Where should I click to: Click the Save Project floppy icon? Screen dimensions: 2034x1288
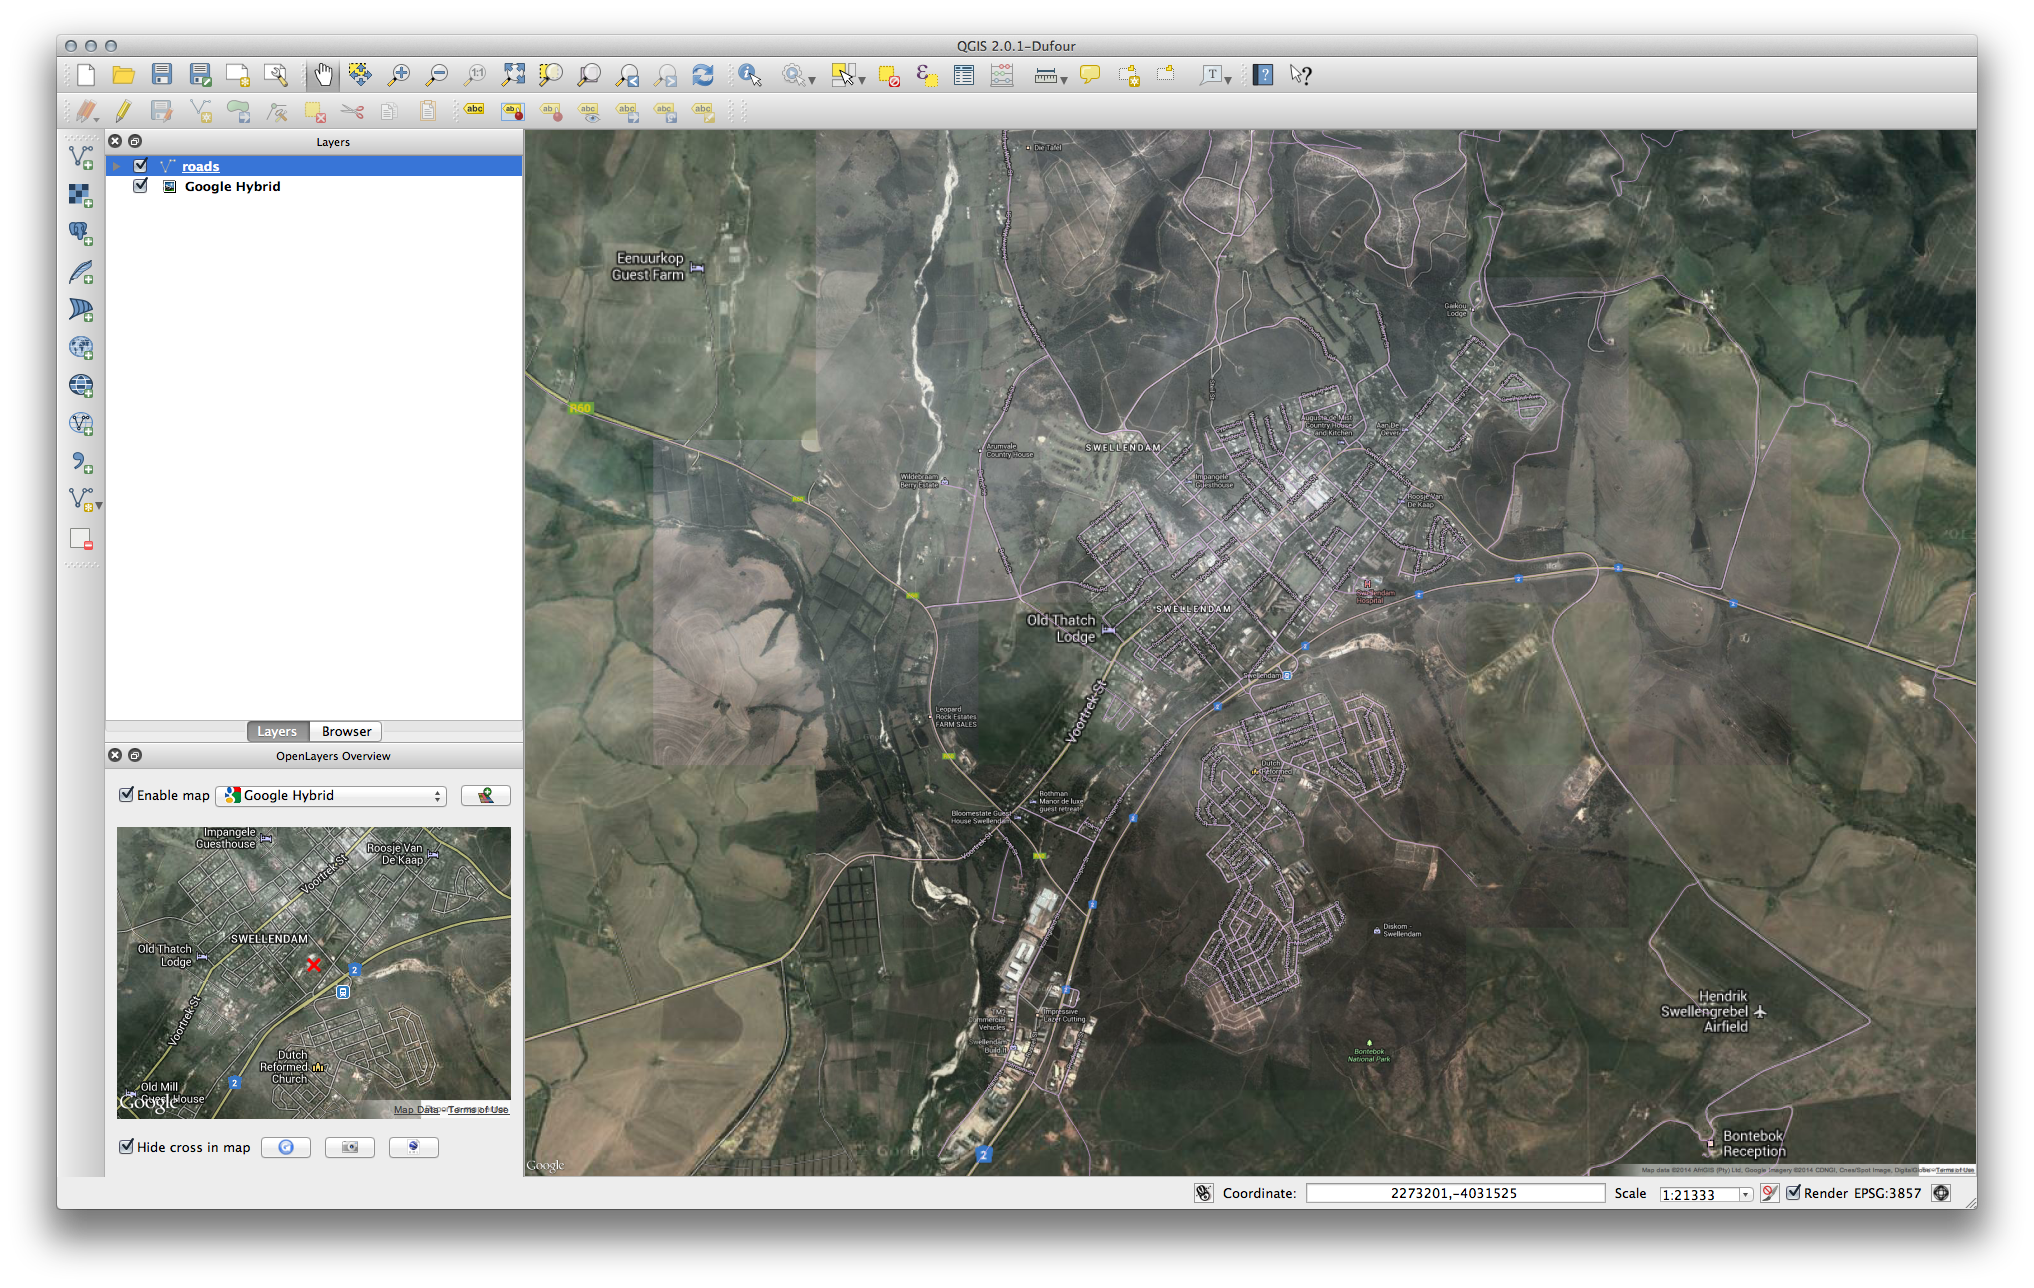pos(162,75)
